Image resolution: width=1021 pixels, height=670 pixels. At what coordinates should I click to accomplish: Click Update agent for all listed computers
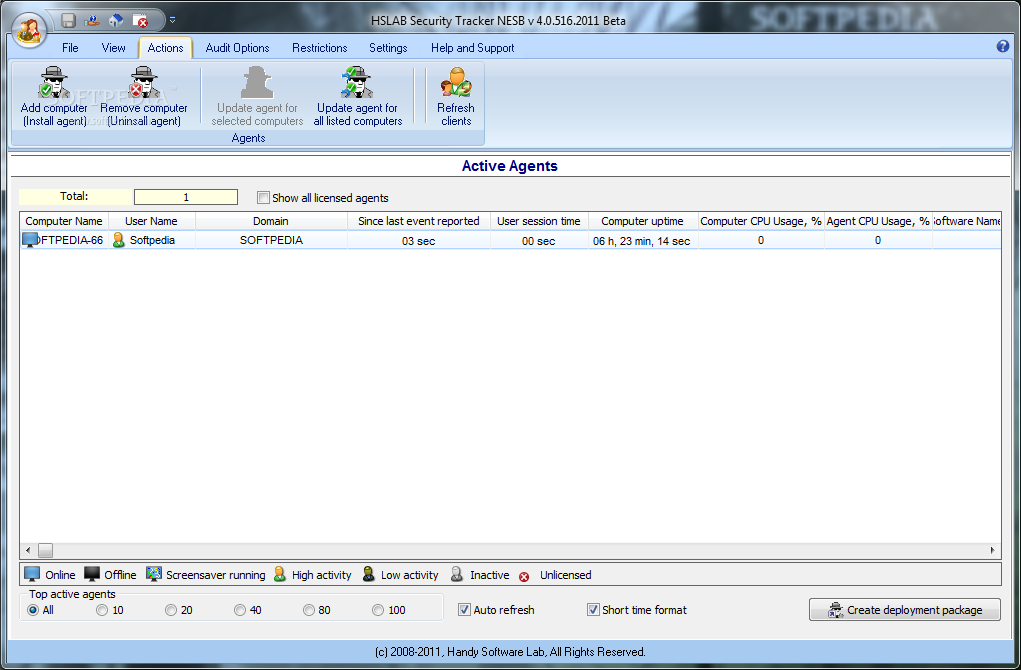tap(357, 96)
